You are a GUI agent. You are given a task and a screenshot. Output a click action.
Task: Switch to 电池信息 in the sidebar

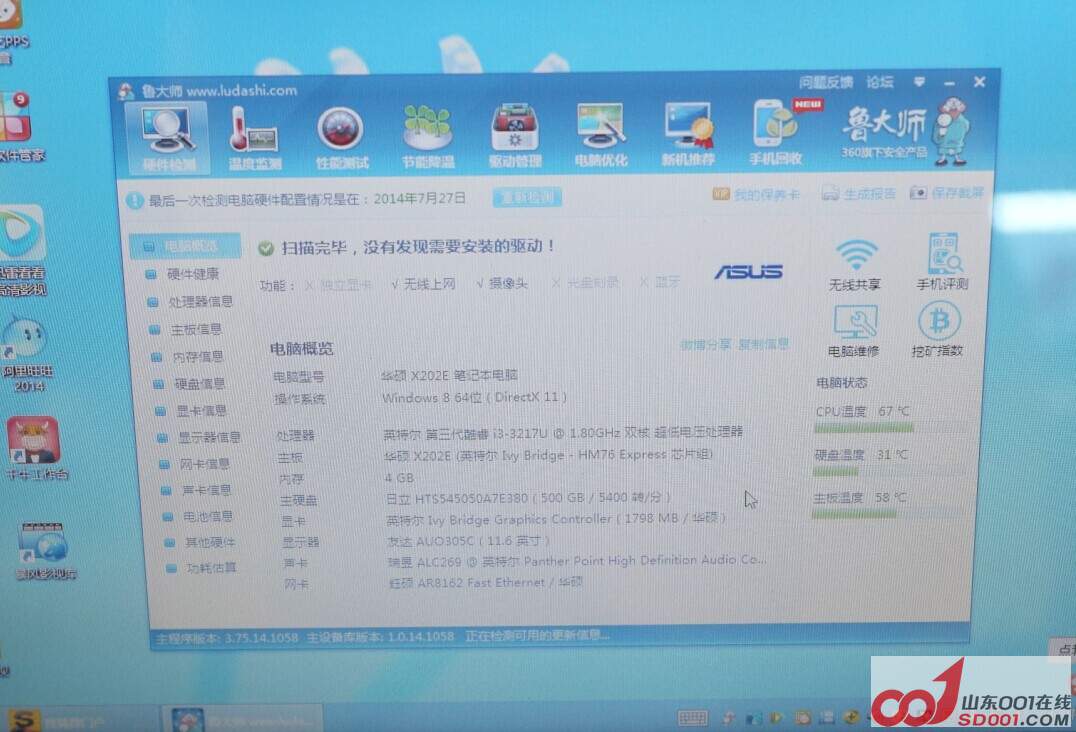tap(207, 517)
